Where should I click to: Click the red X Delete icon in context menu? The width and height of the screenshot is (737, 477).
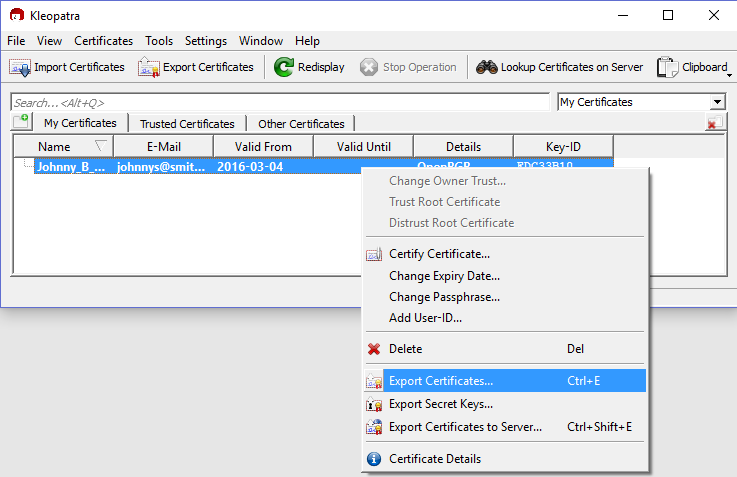tap(374, 349)
